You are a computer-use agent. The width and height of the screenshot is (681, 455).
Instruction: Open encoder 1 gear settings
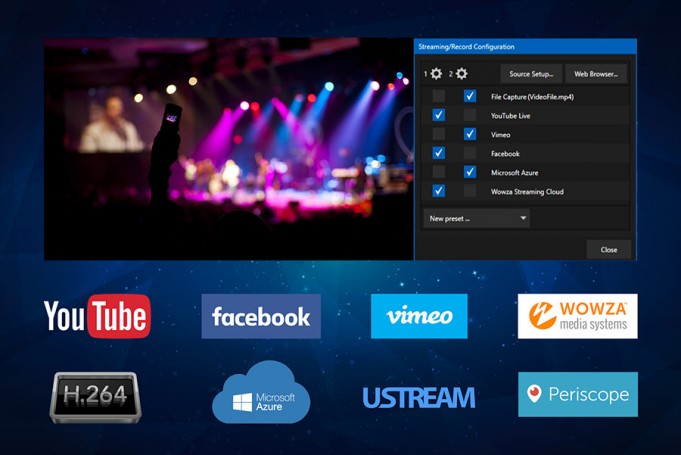click(436, 74)
